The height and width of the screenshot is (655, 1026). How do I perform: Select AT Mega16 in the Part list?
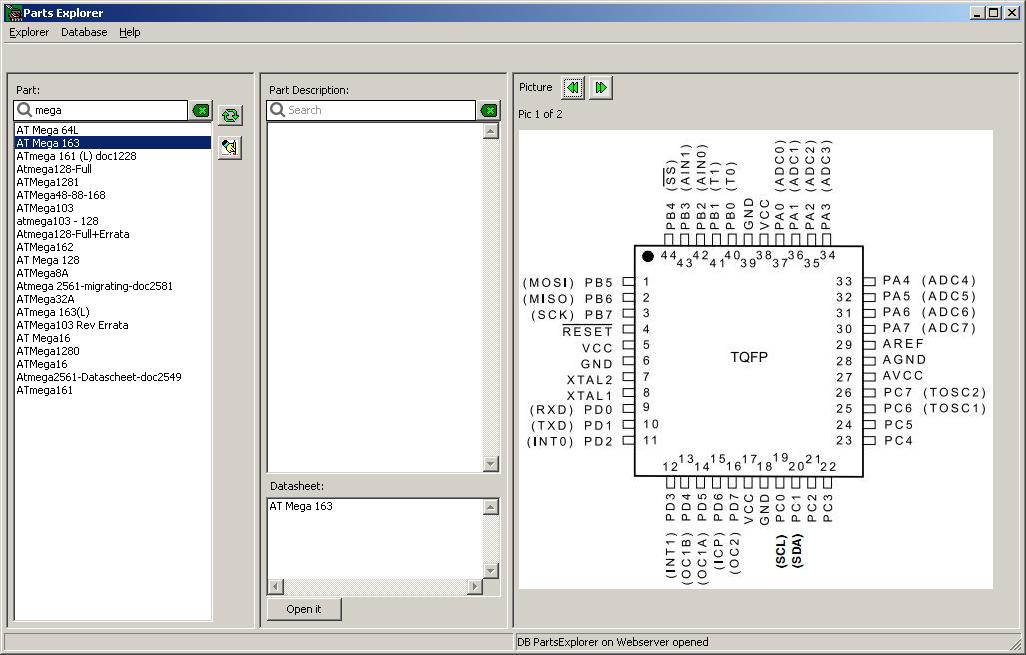(113, 338)
